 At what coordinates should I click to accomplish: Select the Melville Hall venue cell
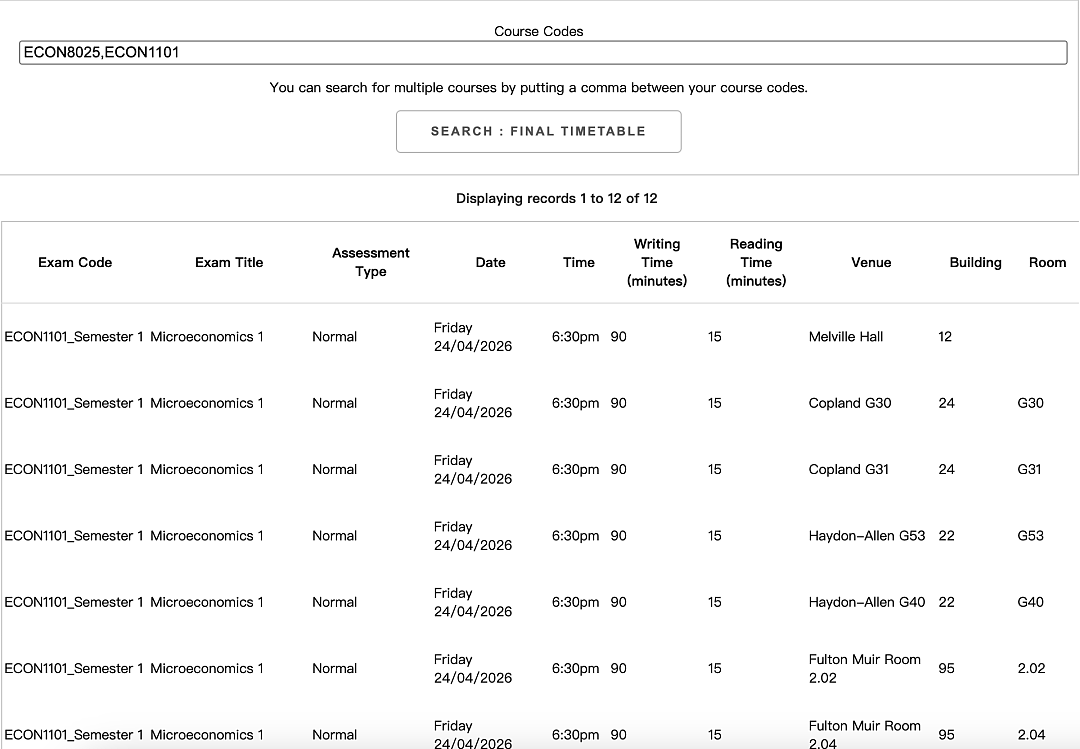click(846, 337)
